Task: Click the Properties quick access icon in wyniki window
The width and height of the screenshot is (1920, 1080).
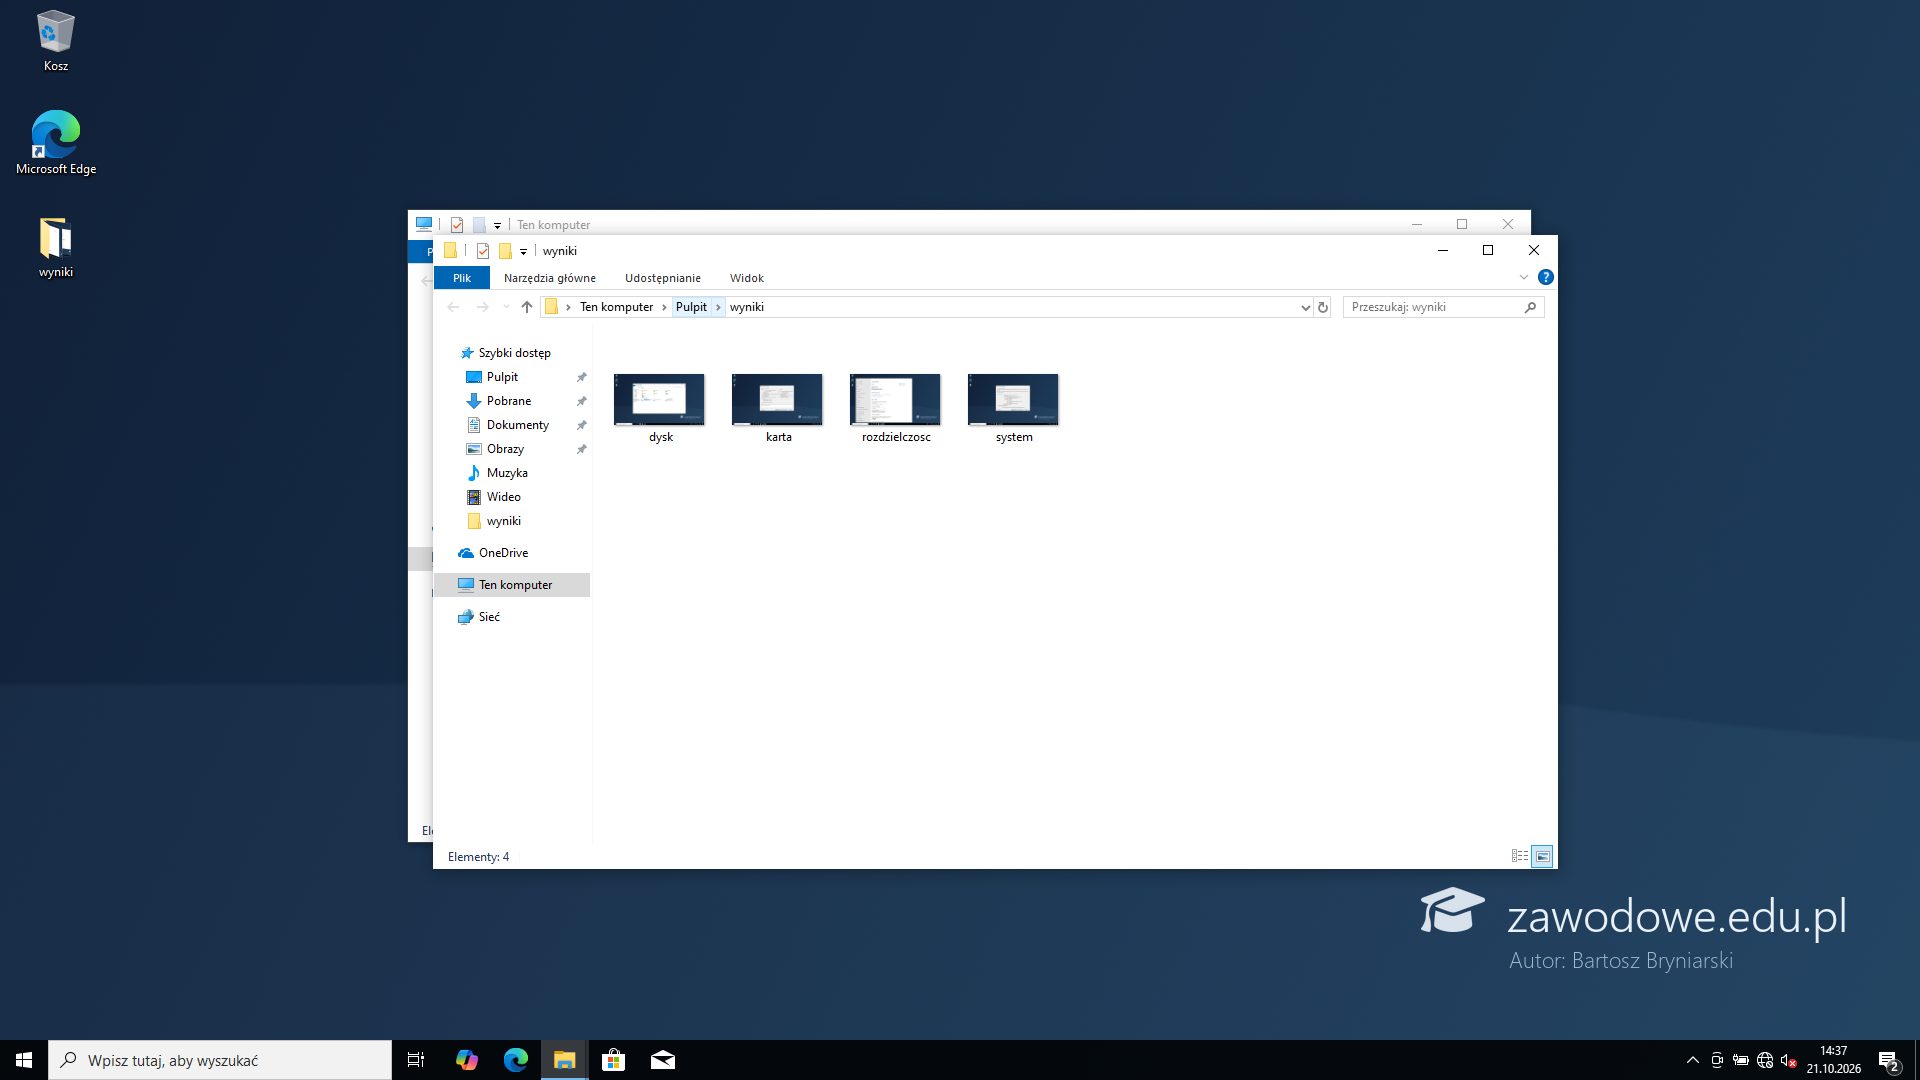Action: click(483, 251)
